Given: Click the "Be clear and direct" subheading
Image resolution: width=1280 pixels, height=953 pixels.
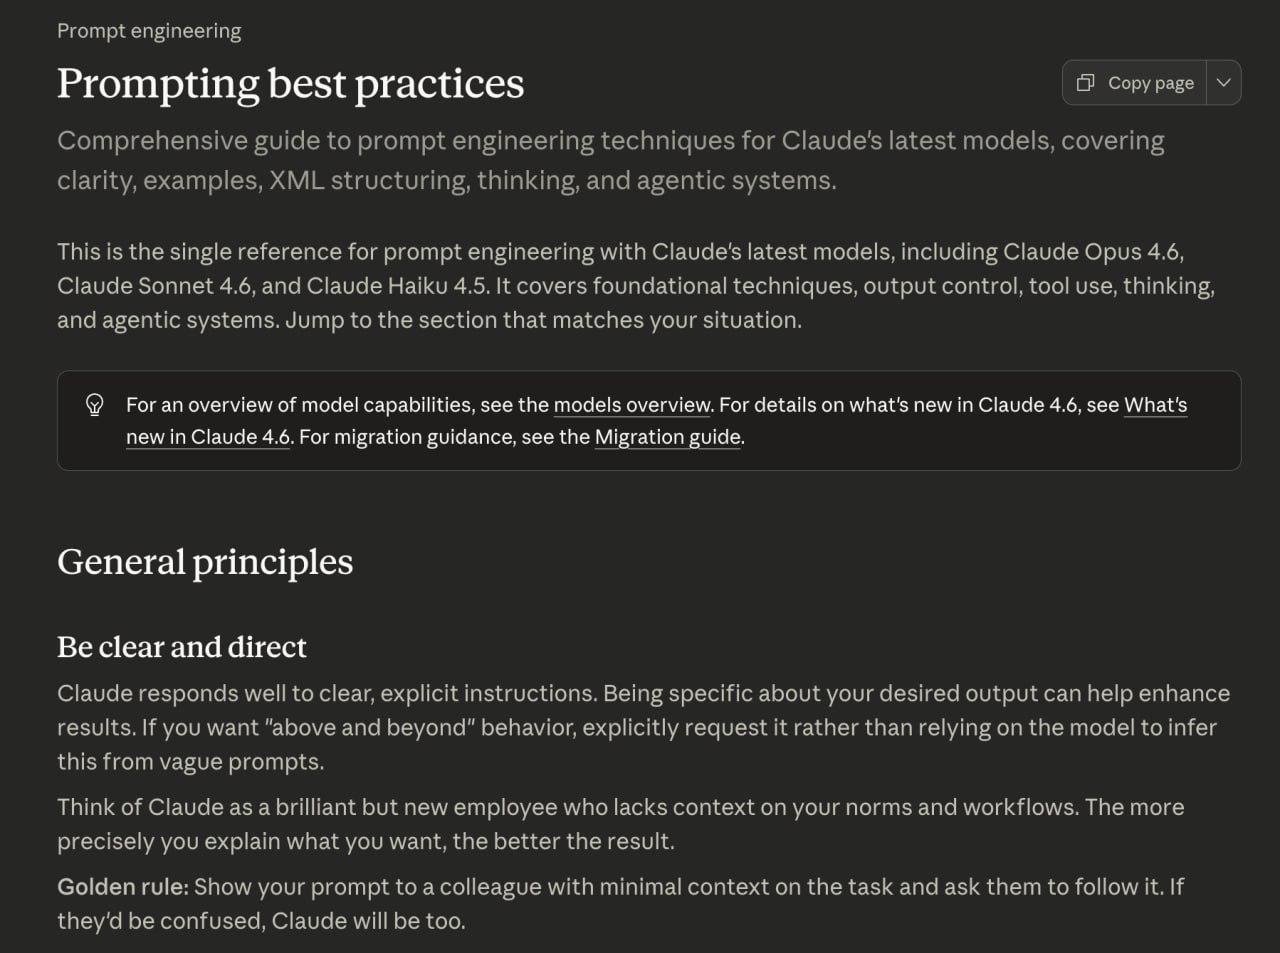Looking at the screenshot, I should (182, 647).
